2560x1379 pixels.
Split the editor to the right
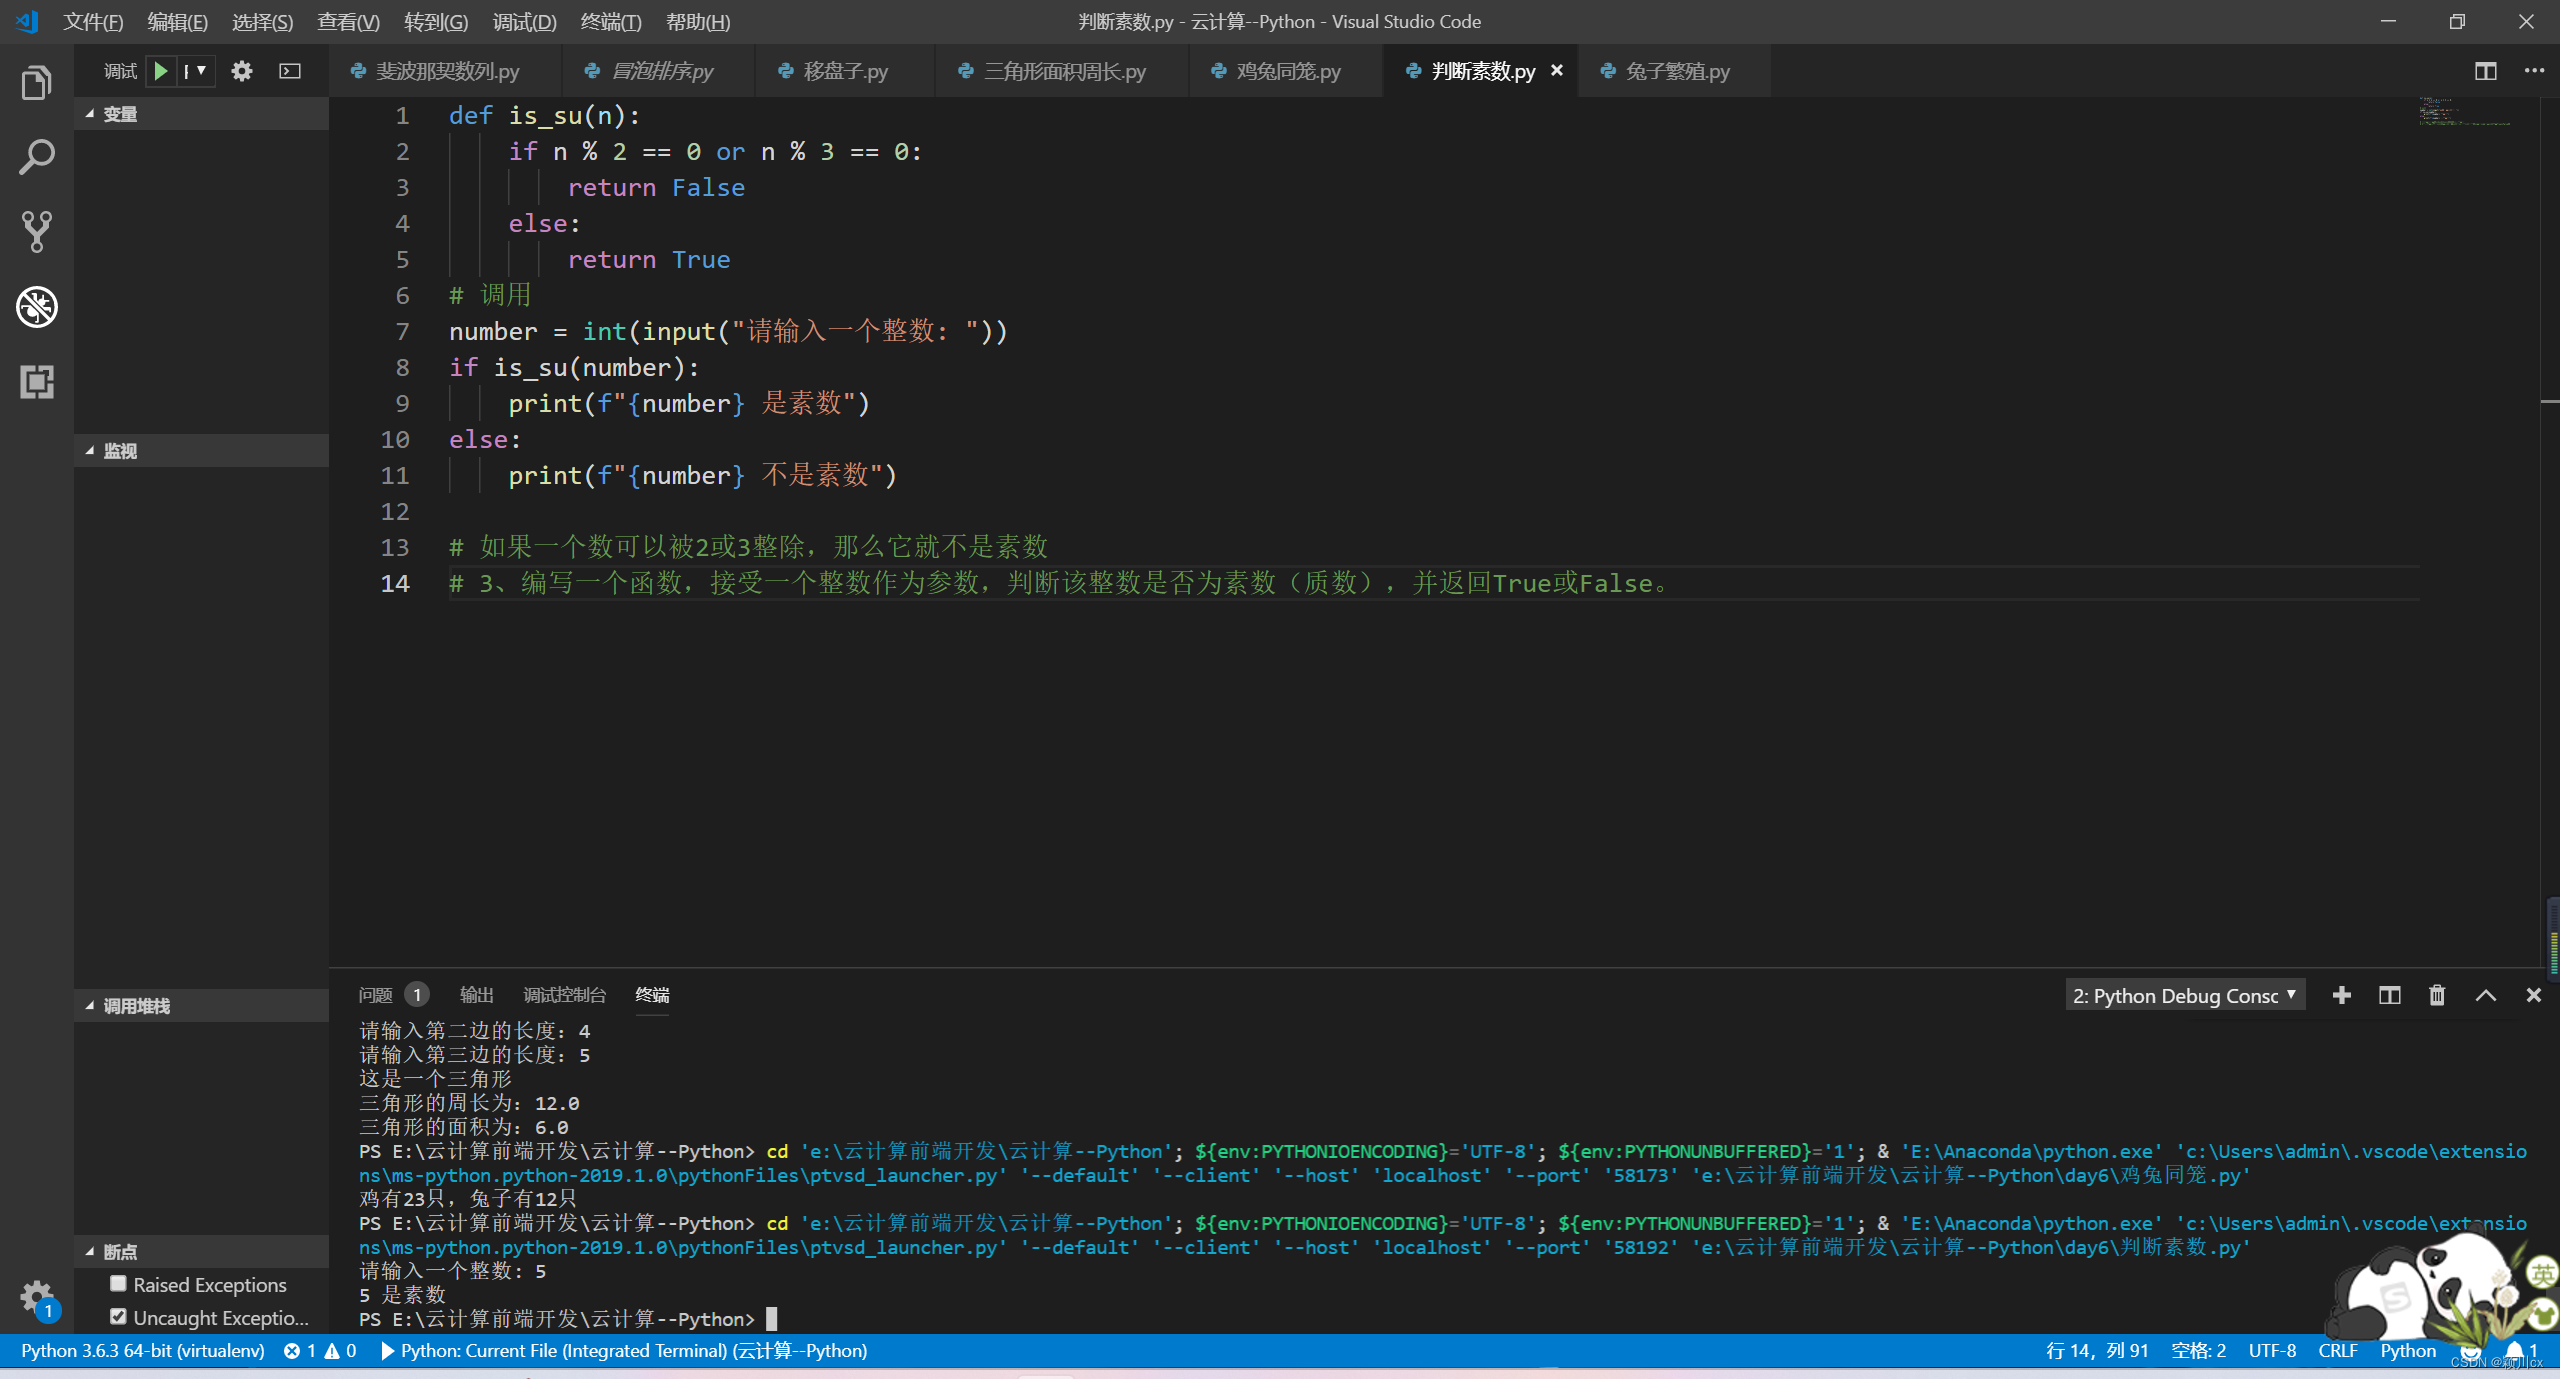point(2485,71)
